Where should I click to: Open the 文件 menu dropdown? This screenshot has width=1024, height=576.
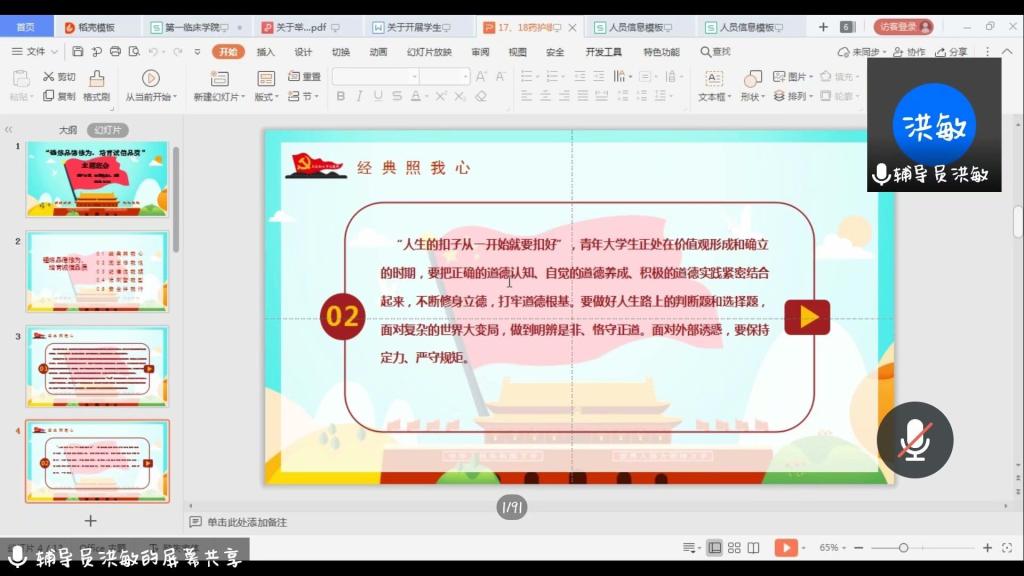36,51
